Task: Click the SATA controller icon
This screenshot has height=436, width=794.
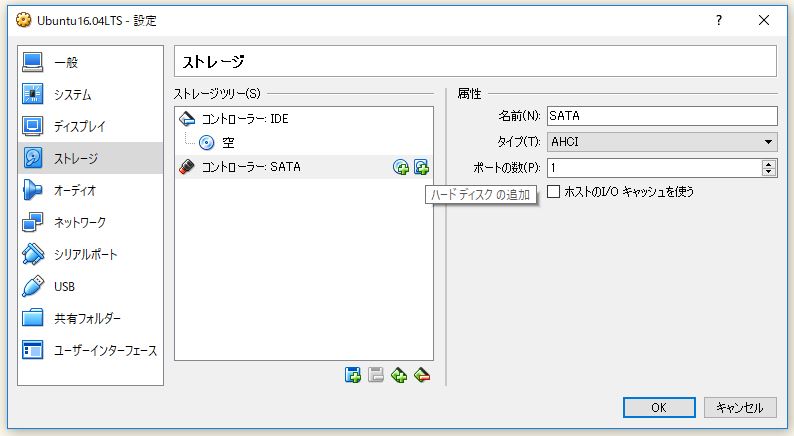Action: [x=187, y=167]
